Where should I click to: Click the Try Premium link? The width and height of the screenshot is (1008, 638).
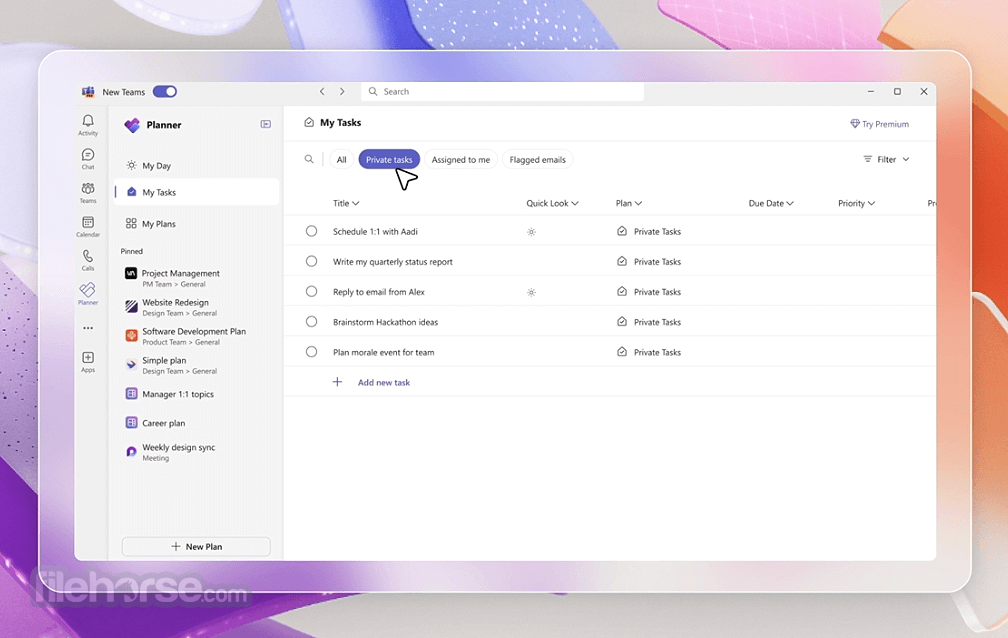[x=879, y=124]
